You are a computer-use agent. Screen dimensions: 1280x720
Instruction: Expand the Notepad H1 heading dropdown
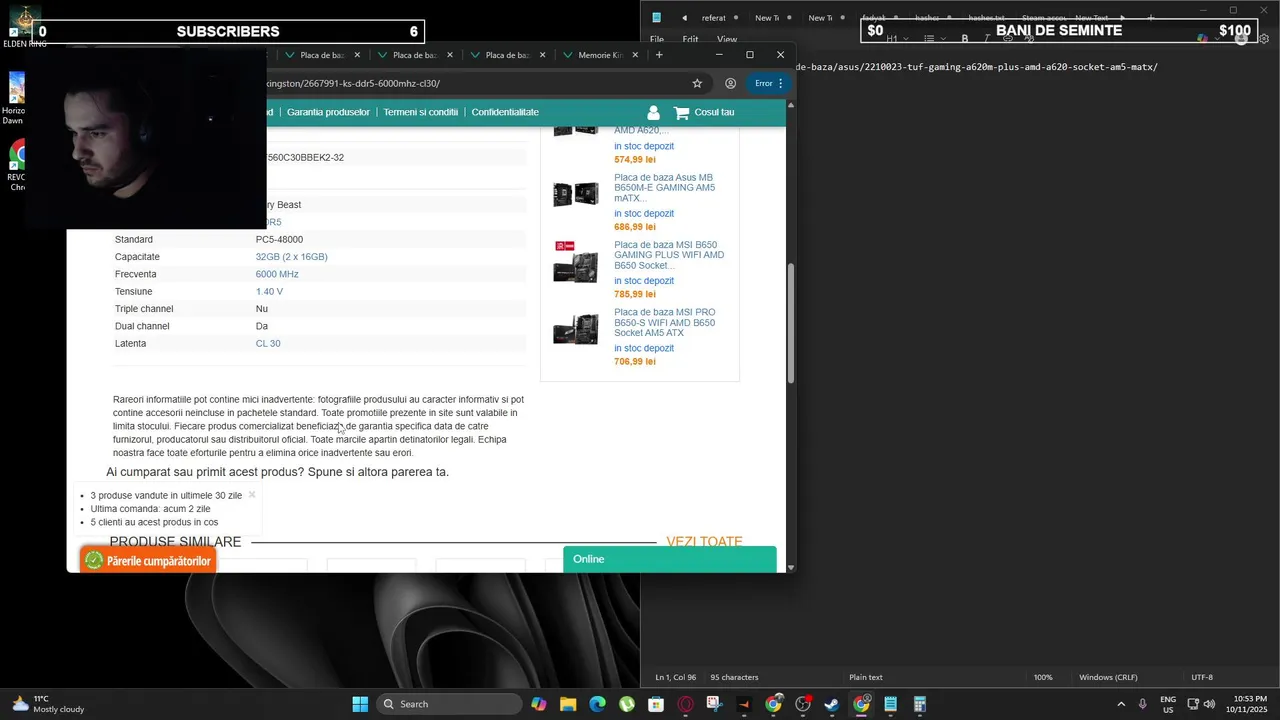pos(897,38)
